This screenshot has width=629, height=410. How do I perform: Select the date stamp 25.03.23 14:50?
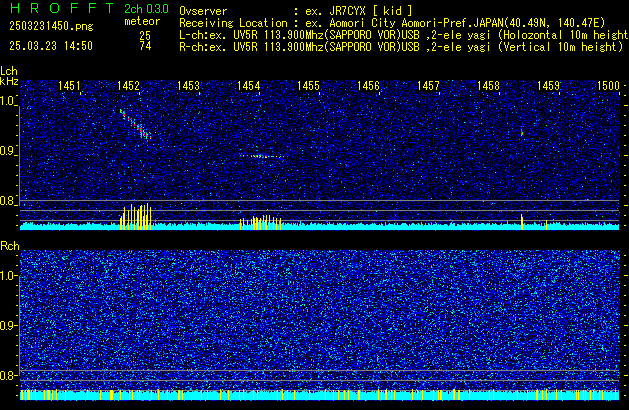coord(51,46)
